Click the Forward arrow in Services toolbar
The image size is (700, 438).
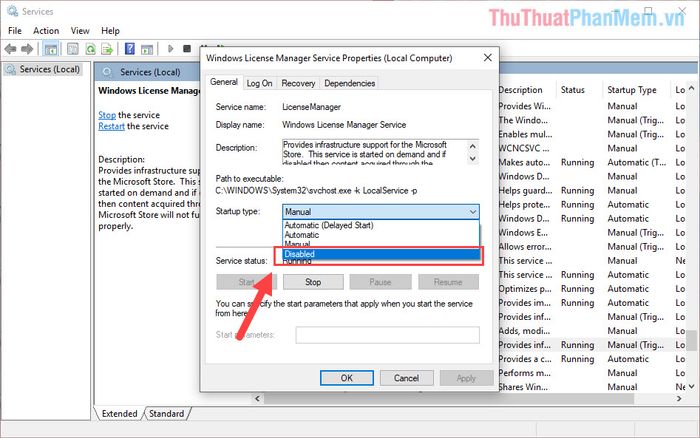[x=27, y=49]
